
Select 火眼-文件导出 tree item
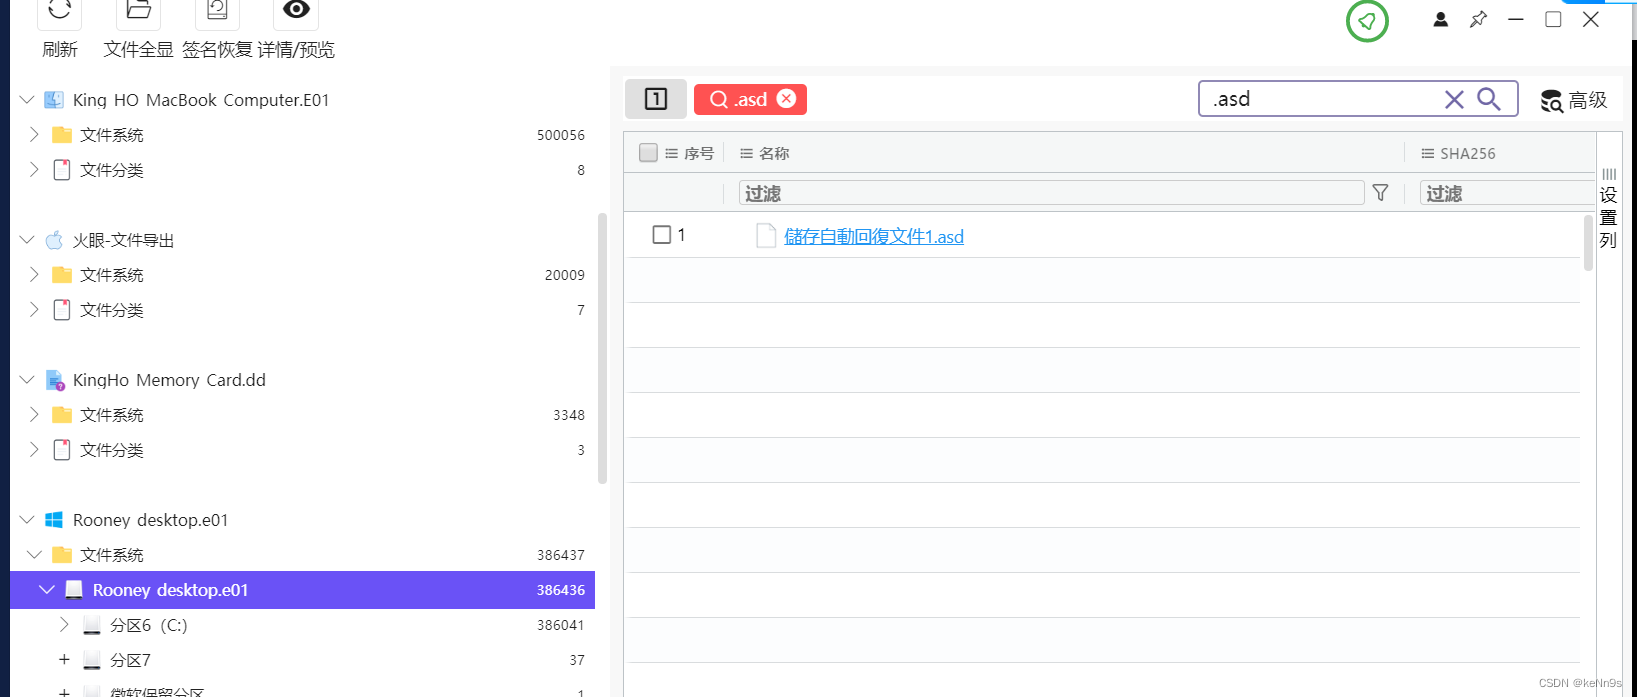[x=124, y=240]
